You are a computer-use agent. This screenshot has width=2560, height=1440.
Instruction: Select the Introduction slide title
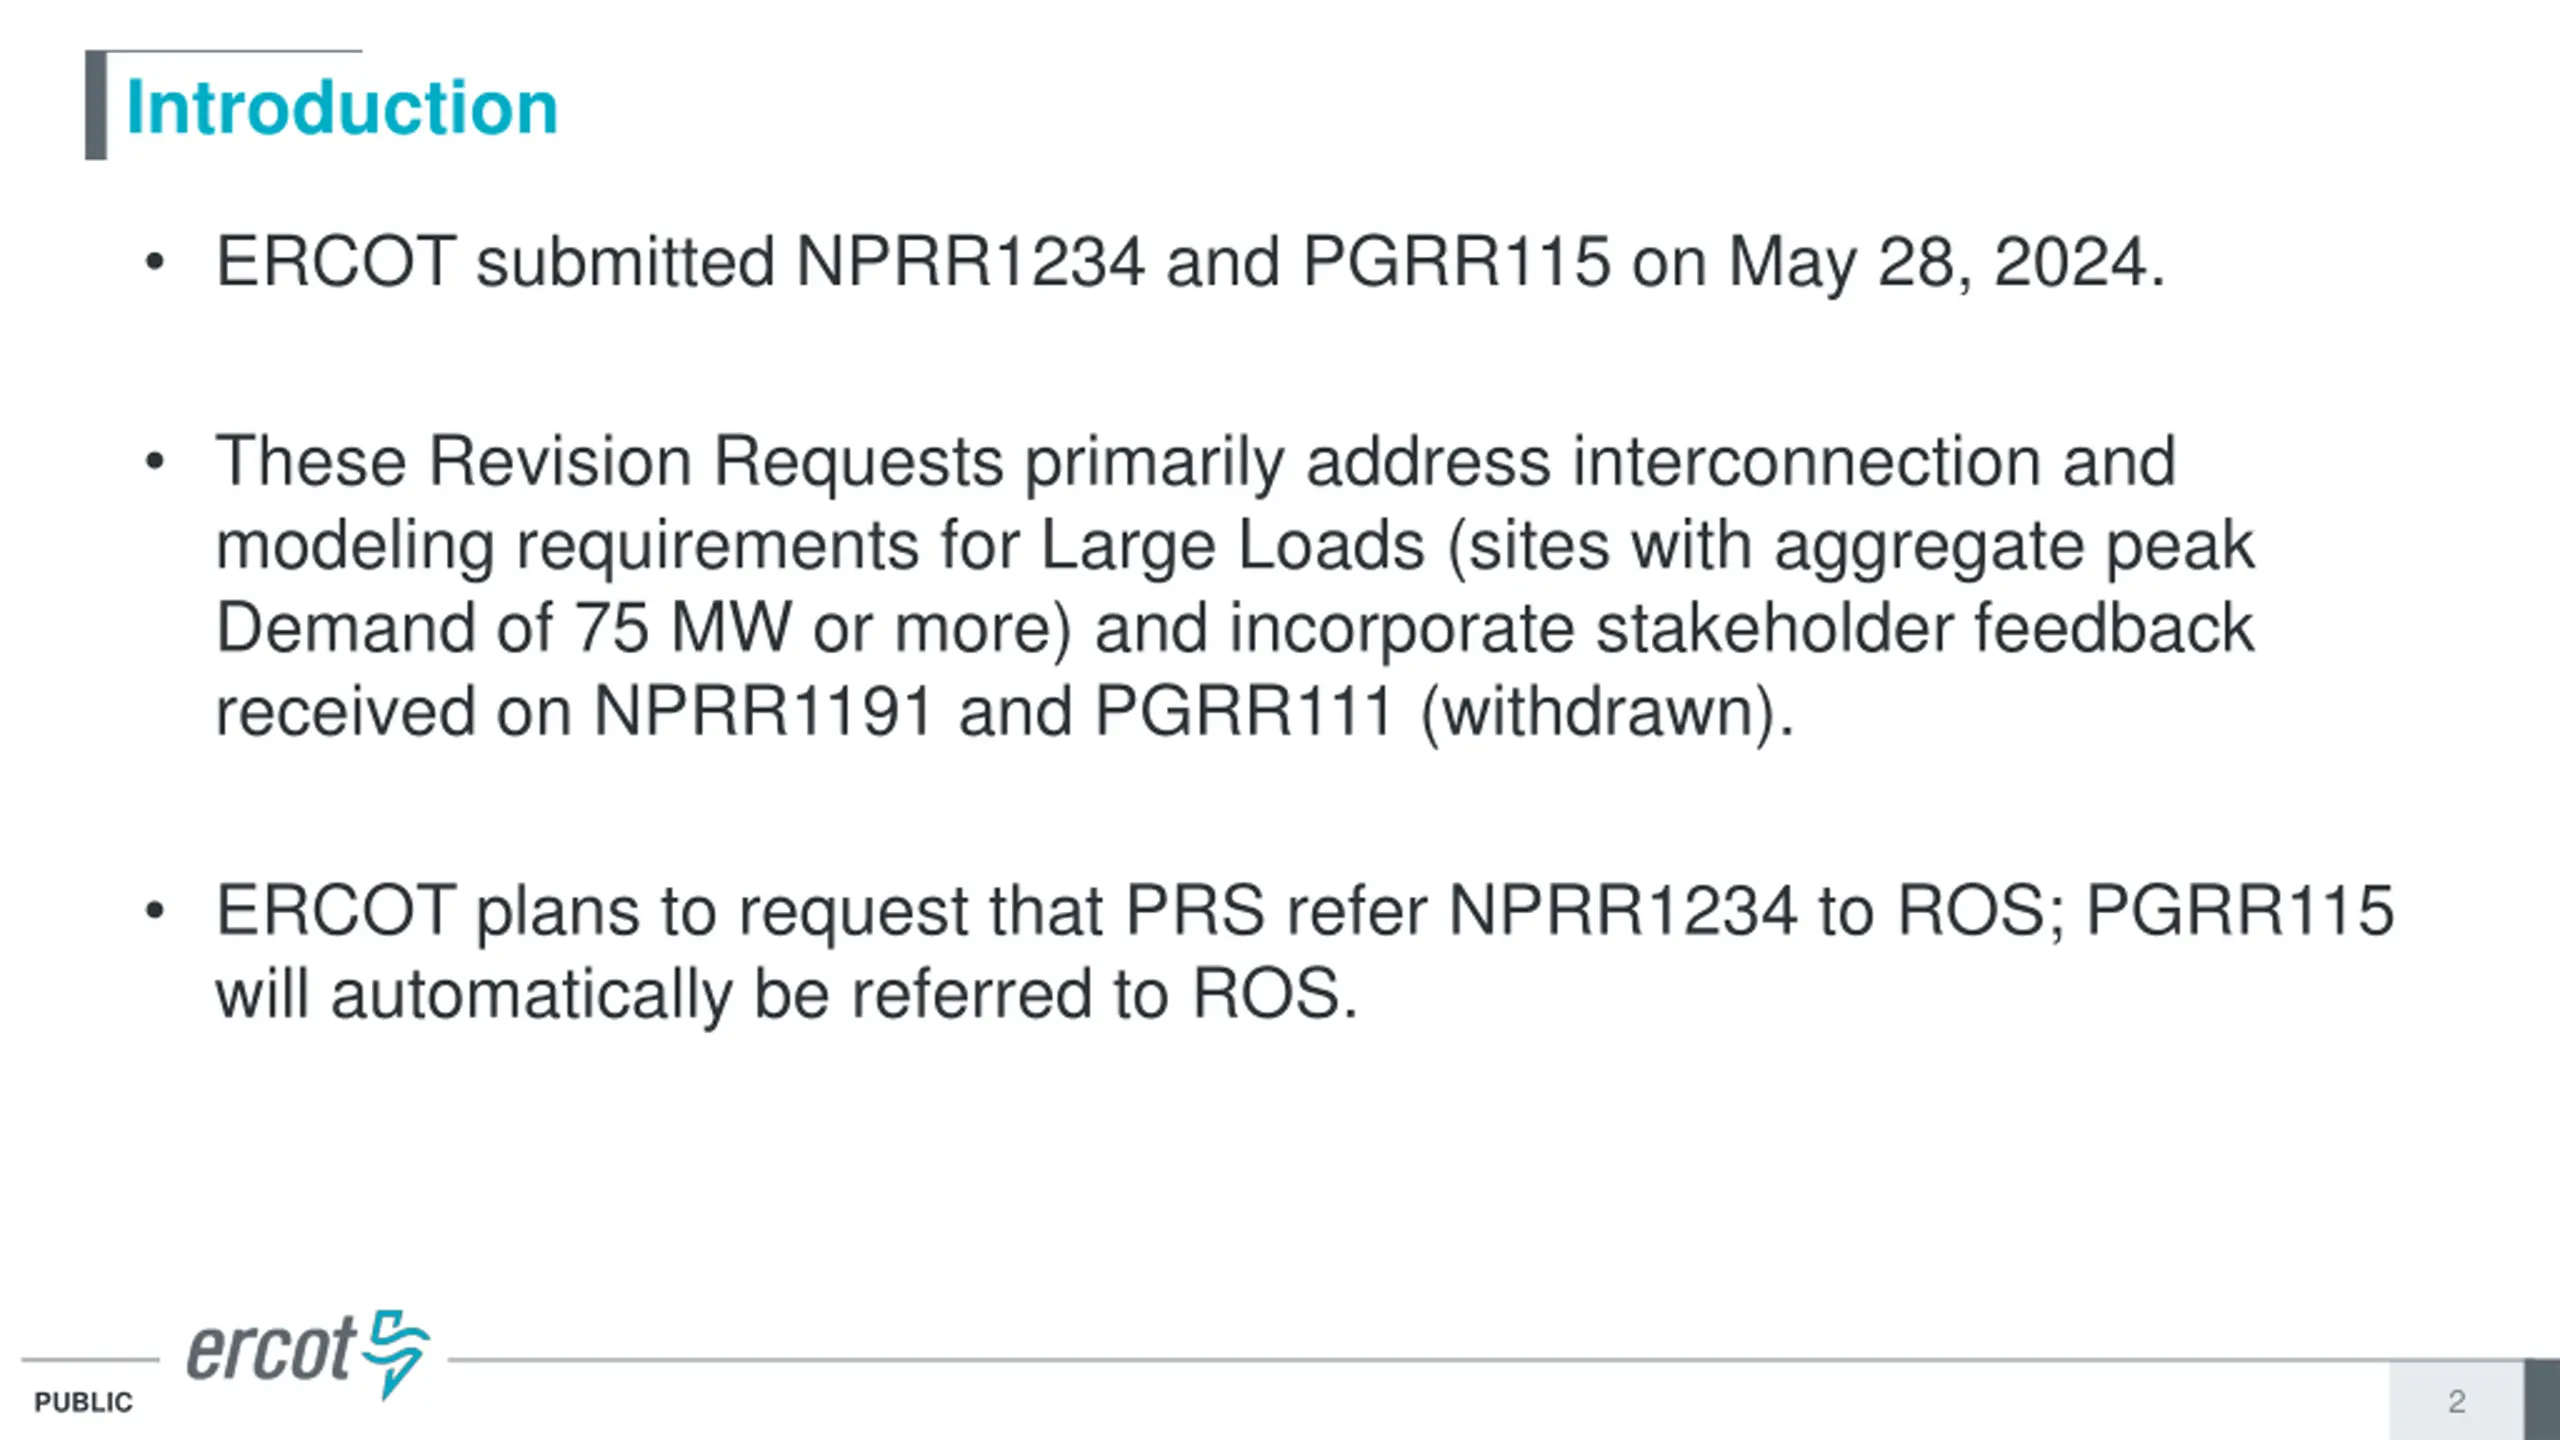[342, 107]
